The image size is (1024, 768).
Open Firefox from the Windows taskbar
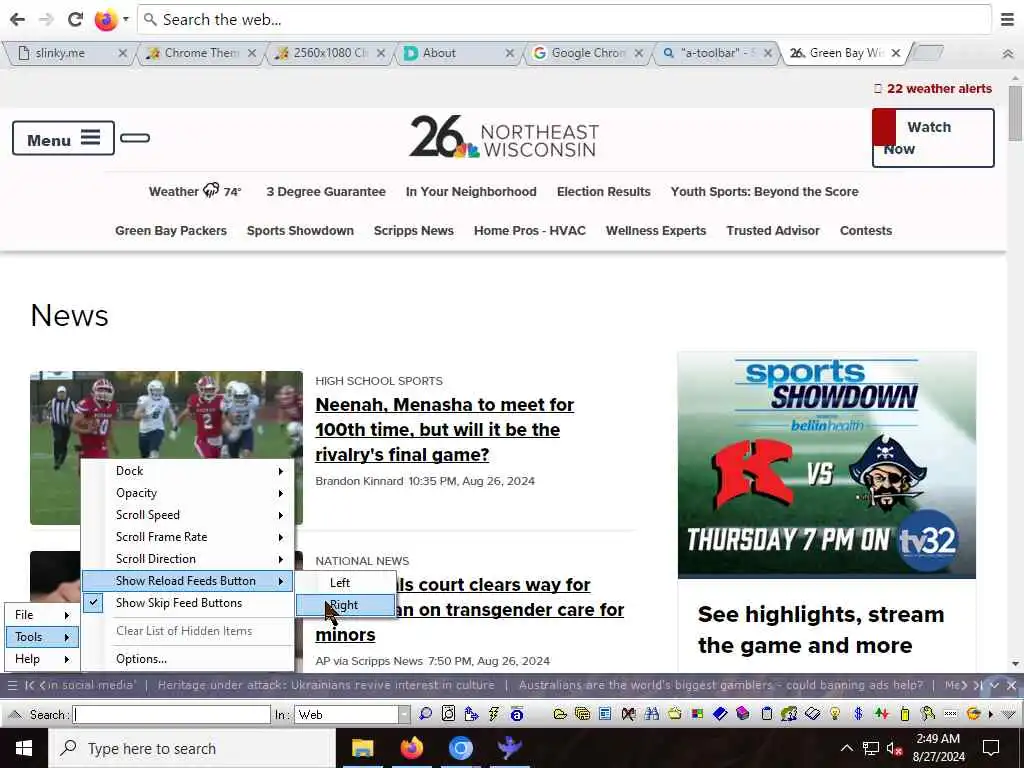point(411,748)
